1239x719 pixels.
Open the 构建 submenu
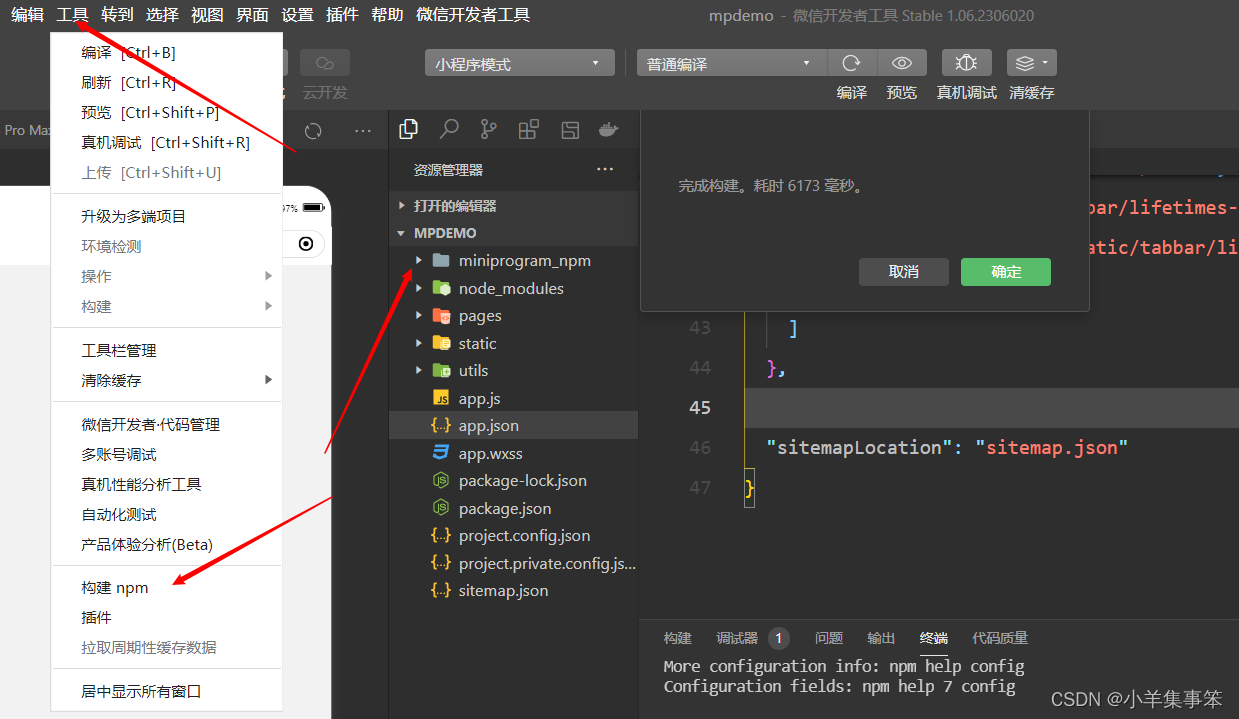click(x=167, y=306)
